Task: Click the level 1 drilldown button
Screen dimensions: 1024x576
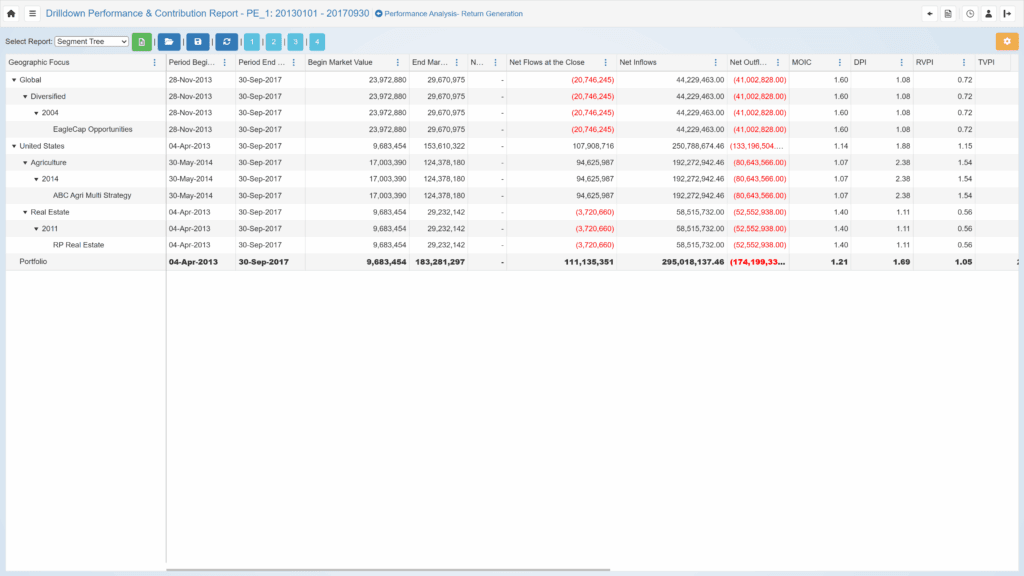Action: pyautogui.click(x=251, y=42)
